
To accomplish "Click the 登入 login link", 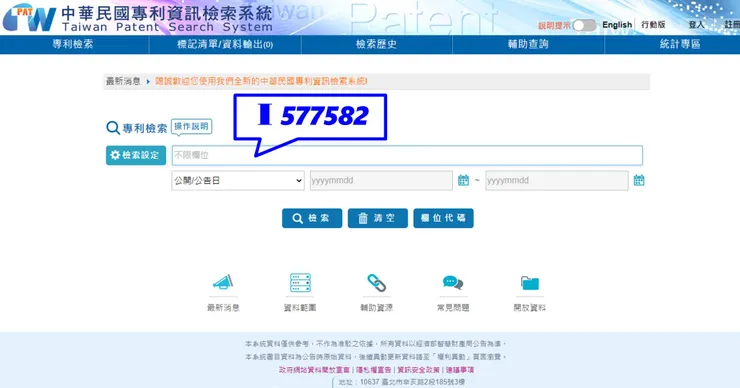I will click(x=696, y=25).
